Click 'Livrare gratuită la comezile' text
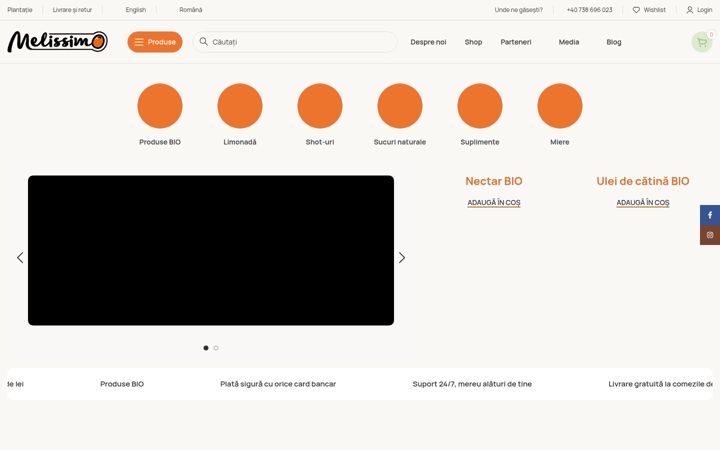 (x=660, y=384)
